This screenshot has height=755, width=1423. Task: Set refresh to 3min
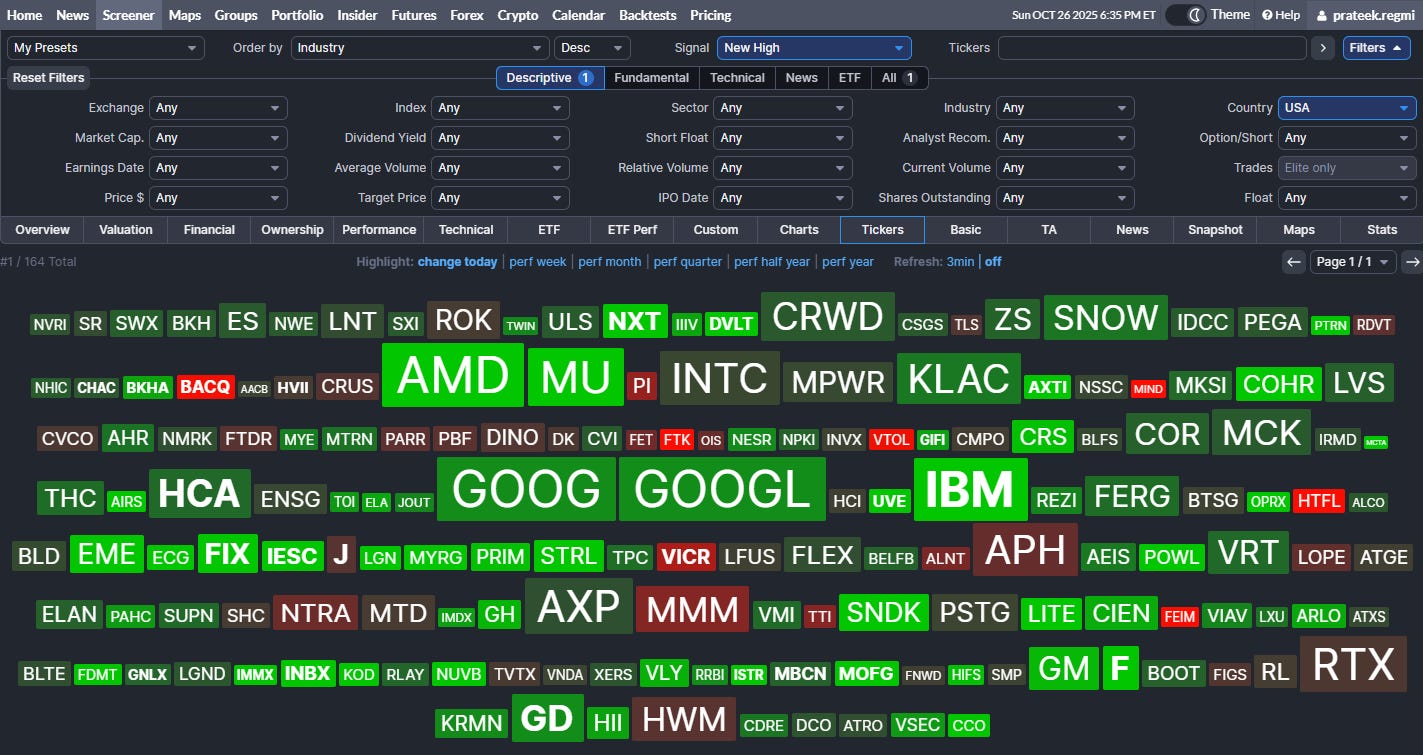(960, 262)
